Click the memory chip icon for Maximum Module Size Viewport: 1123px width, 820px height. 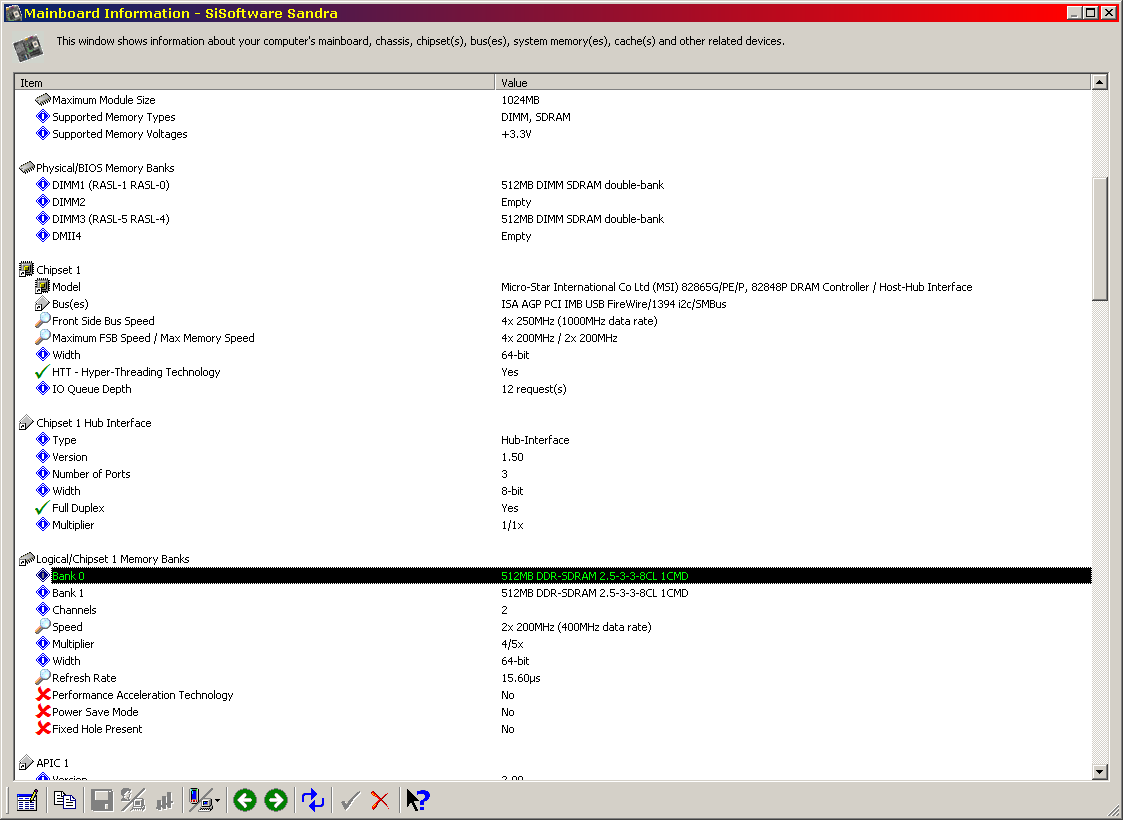click(43, 100)
